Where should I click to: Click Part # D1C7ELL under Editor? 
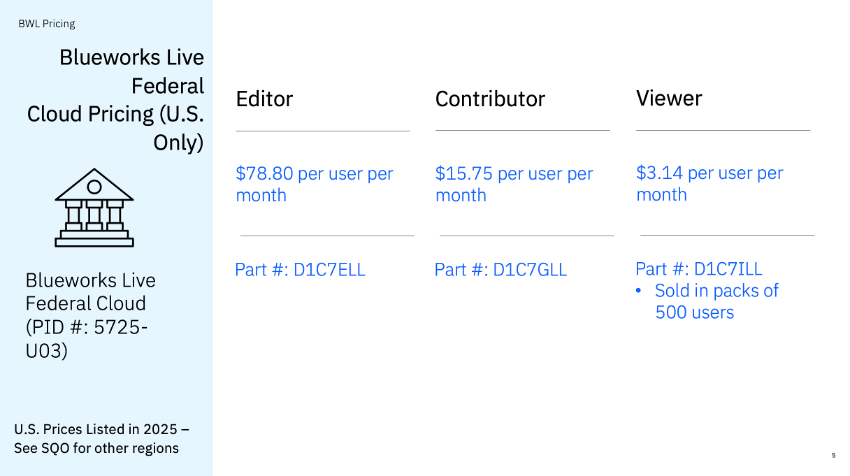pyautogui.click(x=301, y=269)
